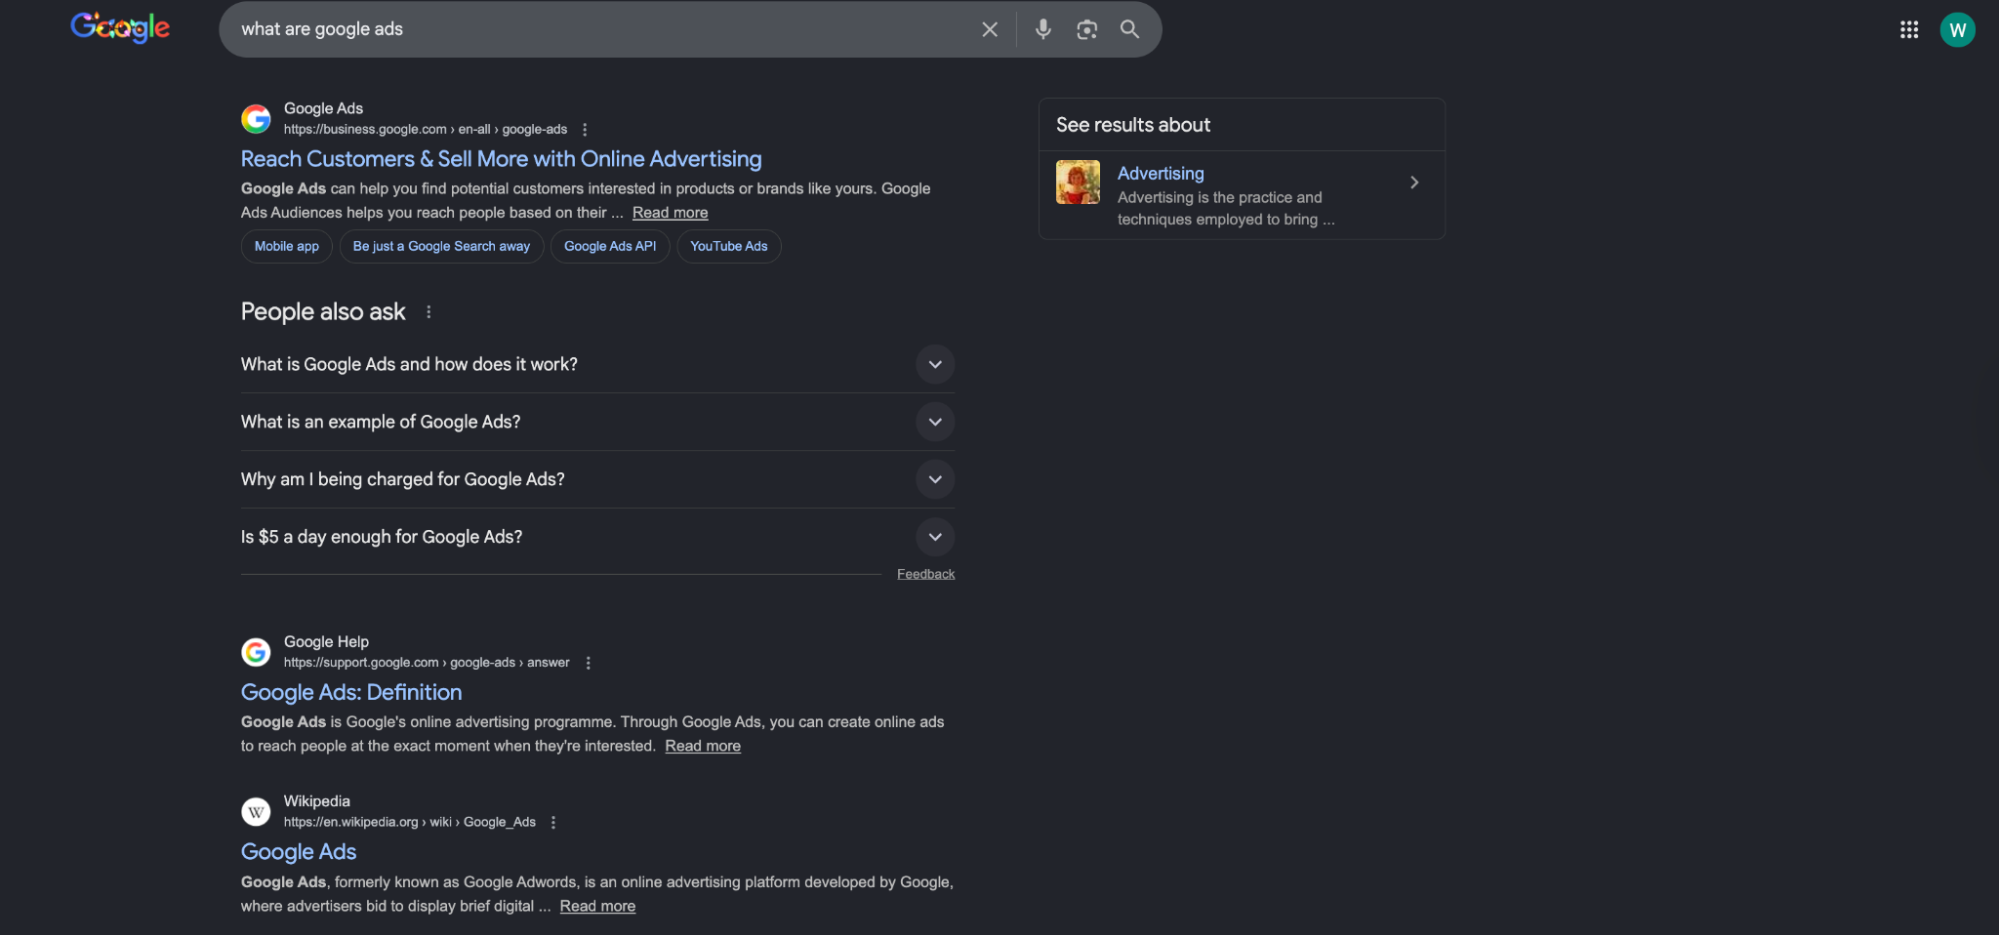Select the YouTube Ads chip
Screen dimensions: 1999x936
click(x=728, y=247)
